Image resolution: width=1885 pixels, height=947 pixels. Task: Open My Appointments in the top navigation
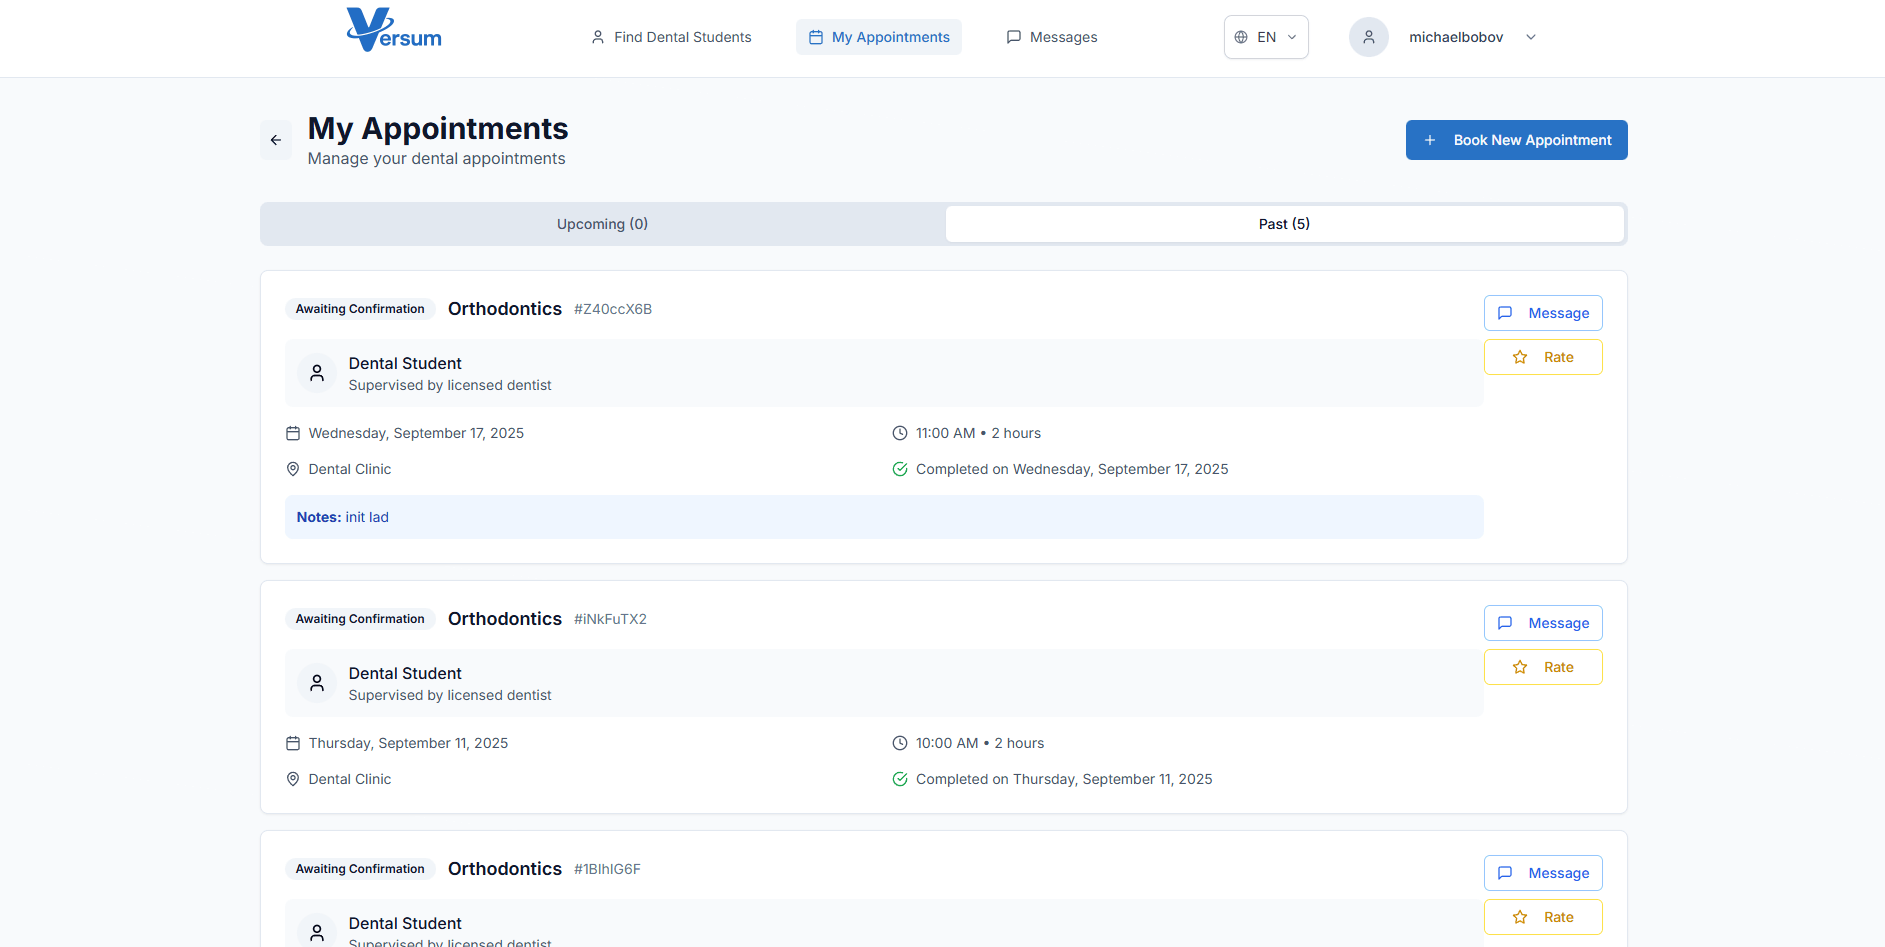tap(879, 37)
